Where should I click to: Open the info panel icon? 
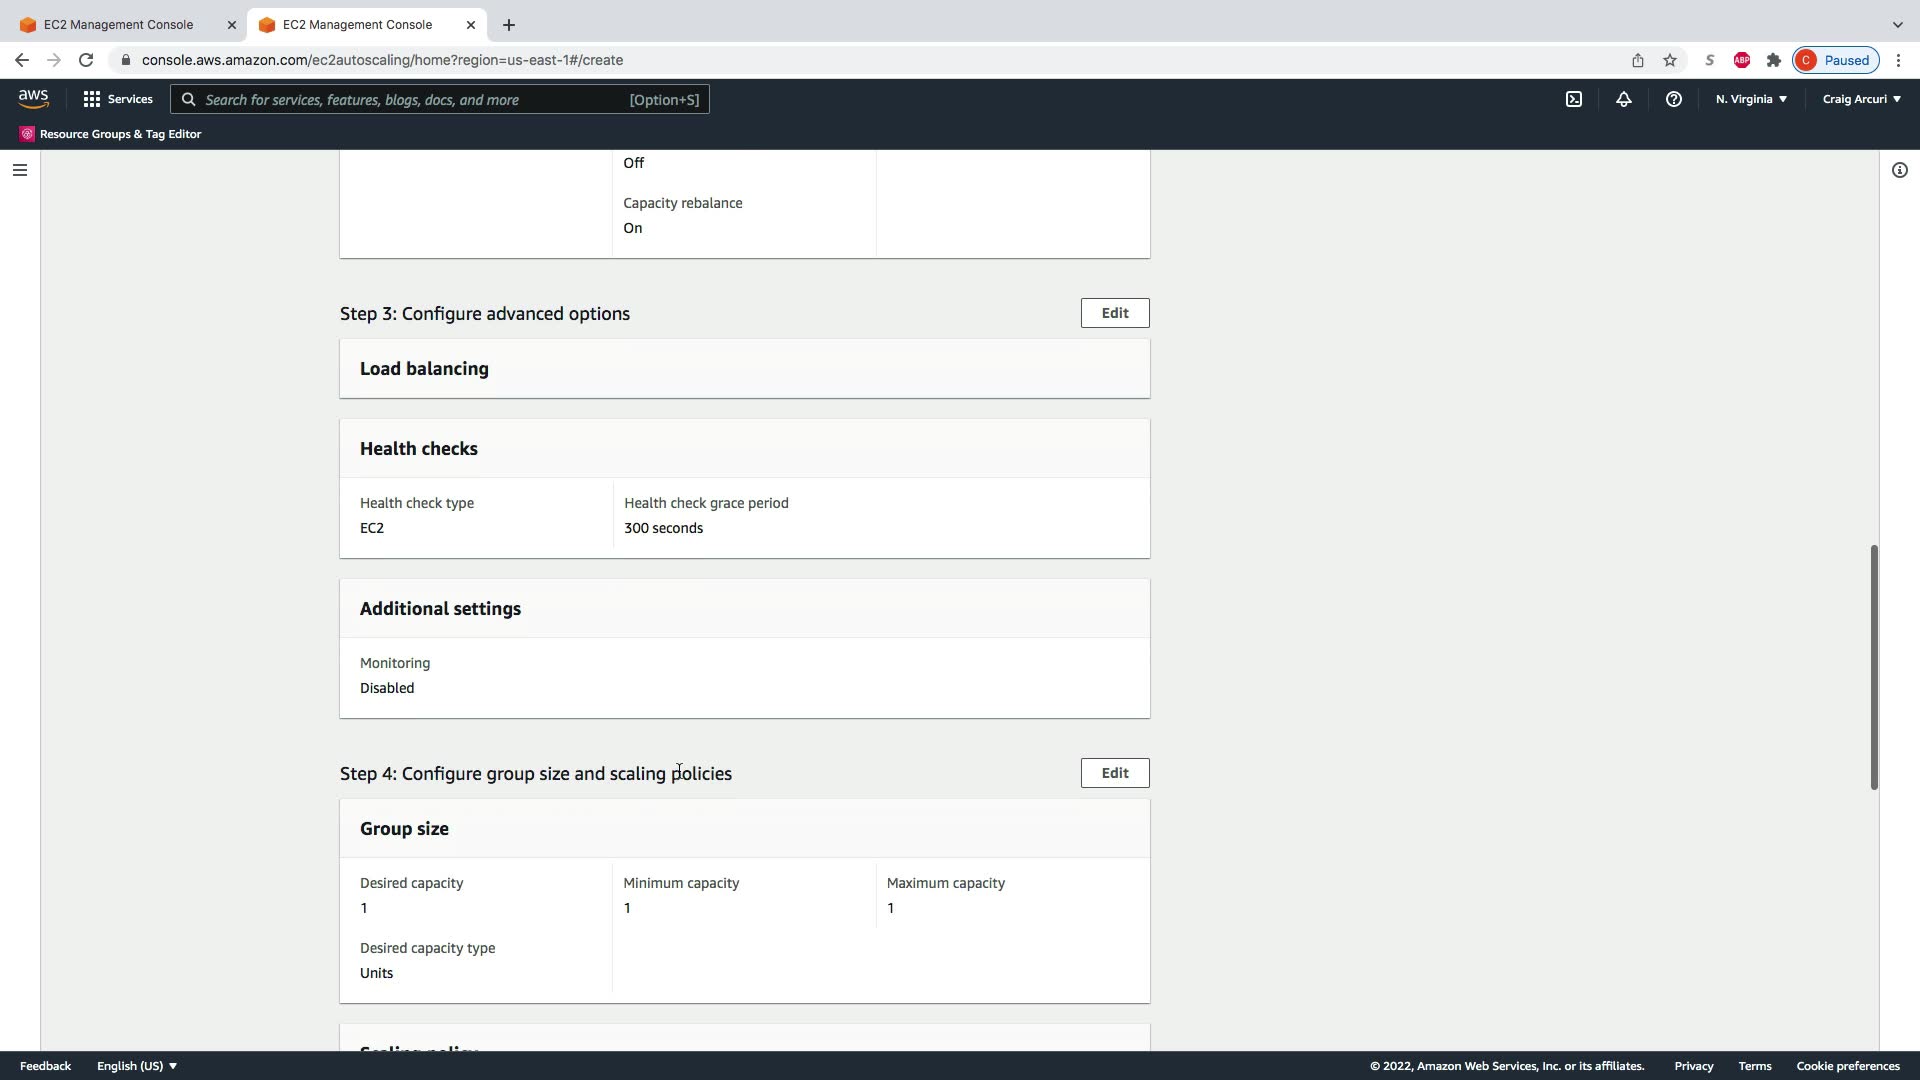tap(1900, 170)
